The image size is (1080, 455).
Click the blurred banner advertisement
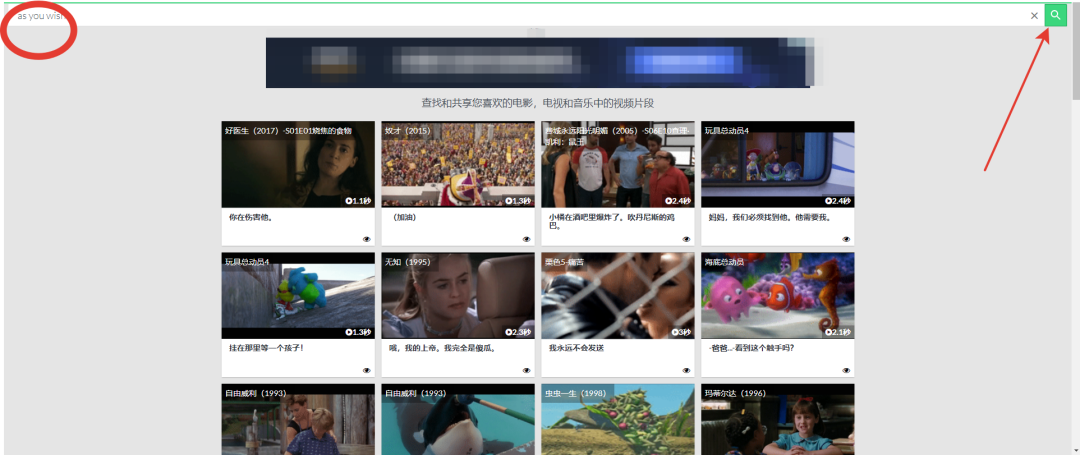pyautogui.click(x=540, y=63)
